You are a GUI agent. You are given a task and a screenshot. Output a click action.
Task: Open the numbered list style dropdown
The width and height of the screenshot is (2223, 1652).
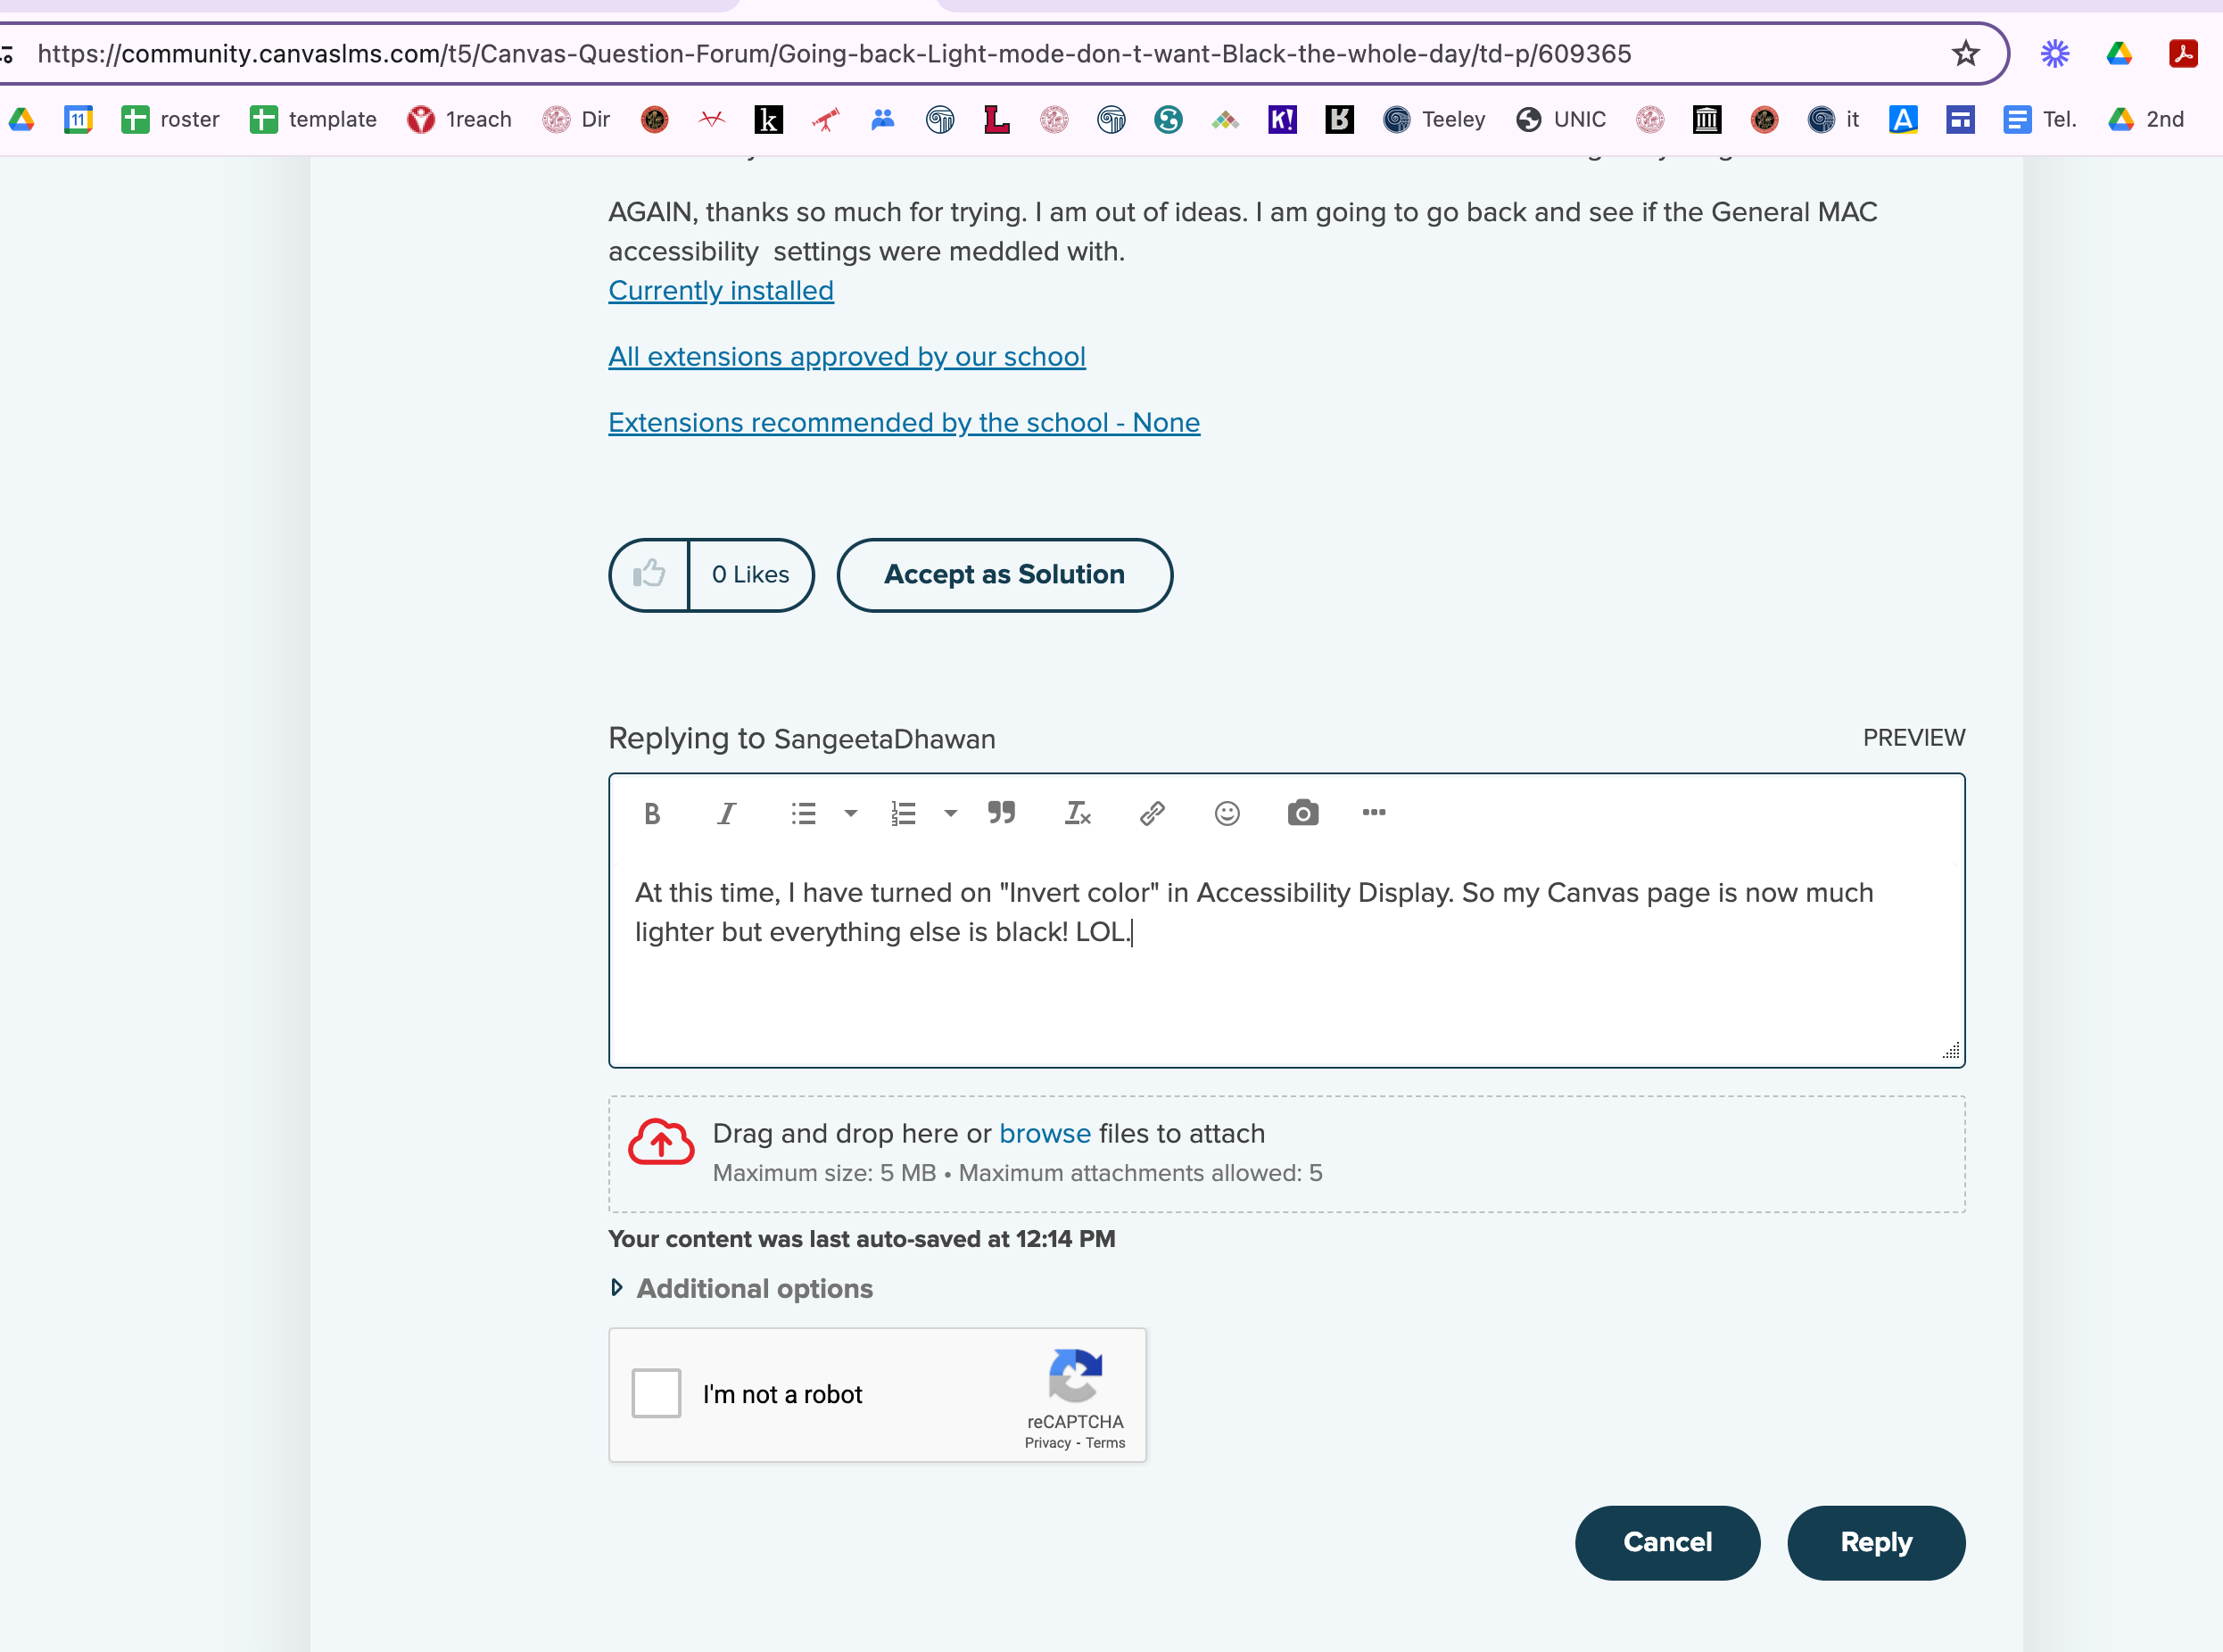click(949, 813)
